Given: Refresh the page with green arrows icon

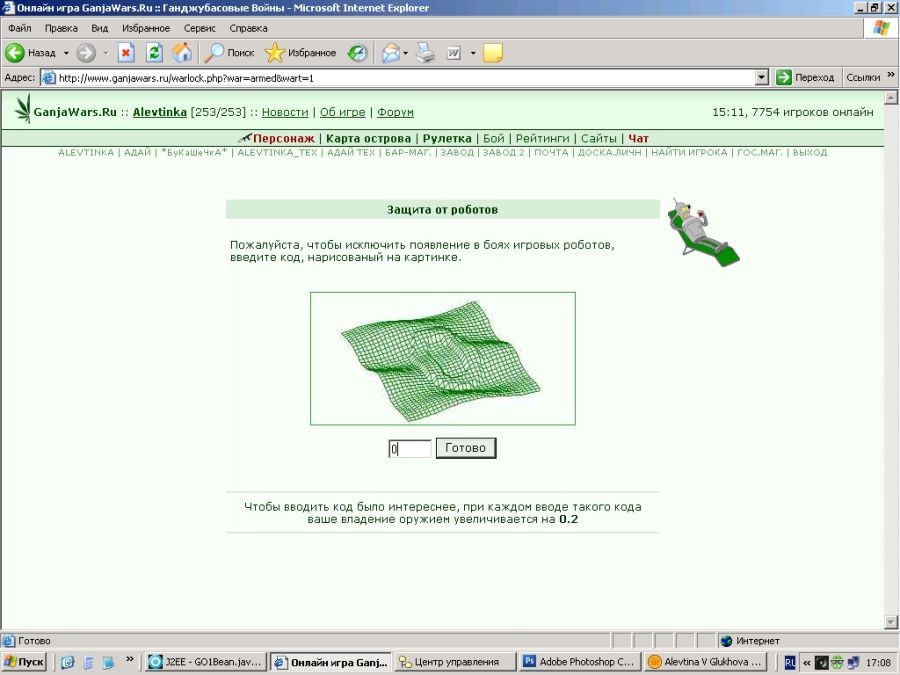Looking at the screenshot, I should pyautogui.click(x=154, y=53).
